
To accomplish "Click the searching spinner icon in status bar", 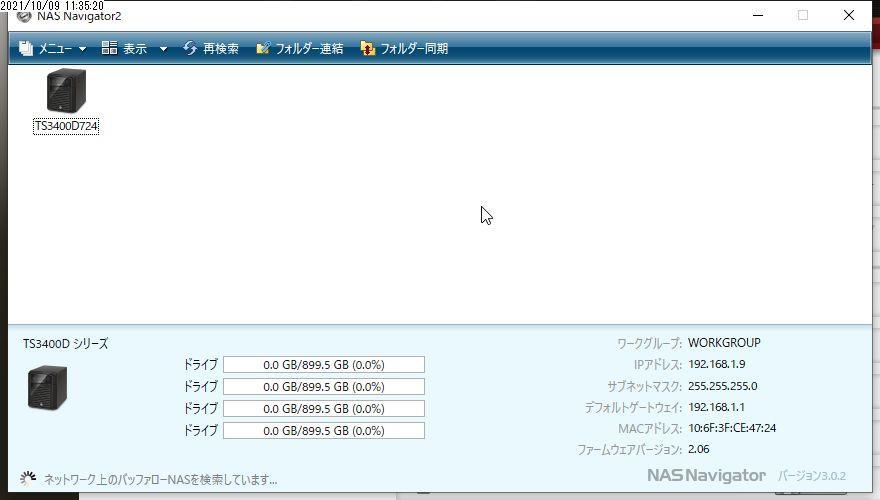I will [x=28, y=478].
